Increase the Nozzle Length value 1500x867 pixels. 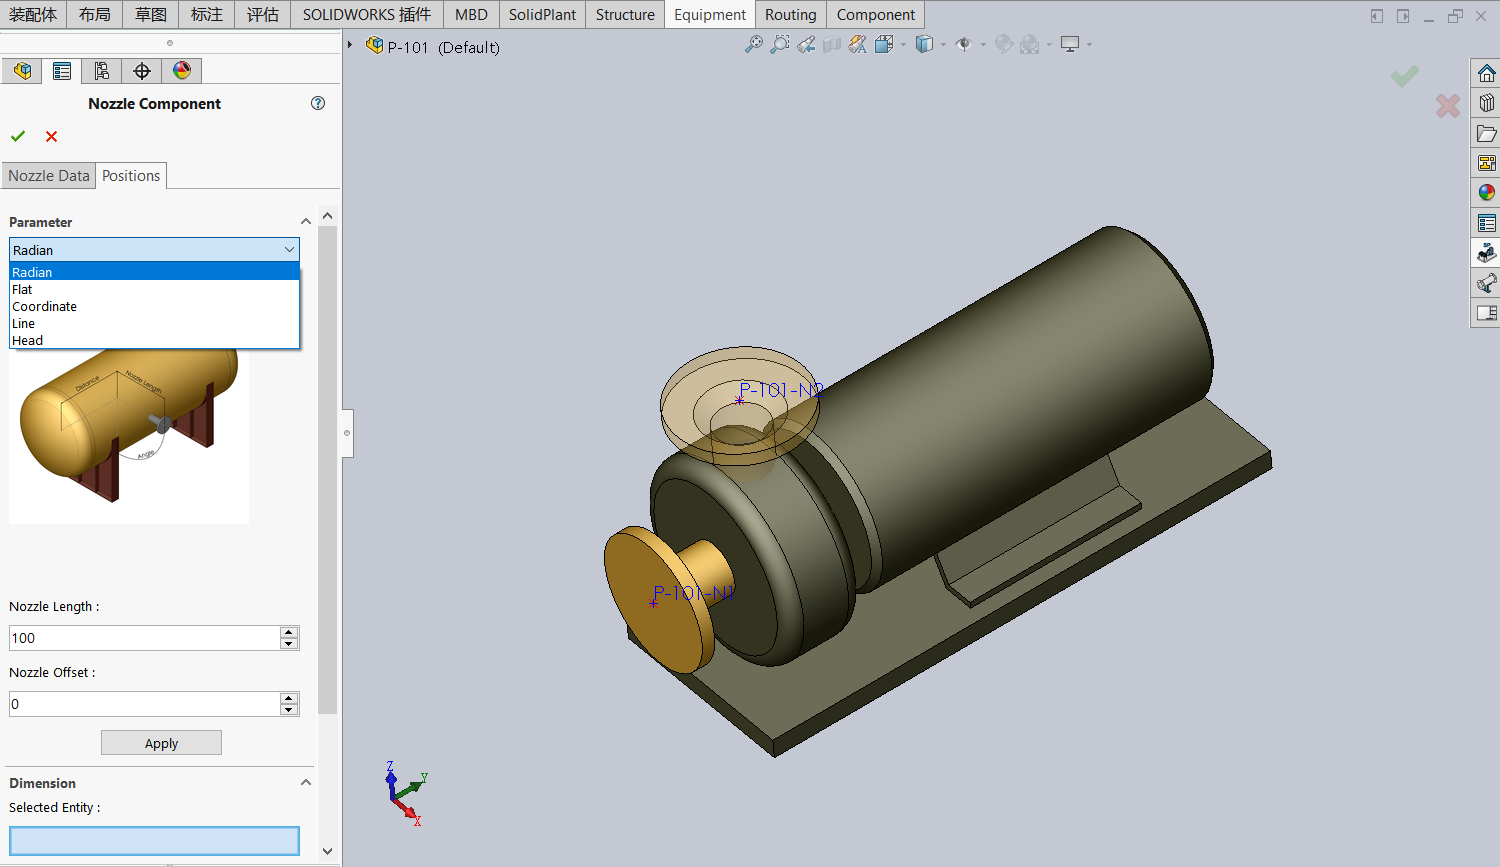coord(289,632)
